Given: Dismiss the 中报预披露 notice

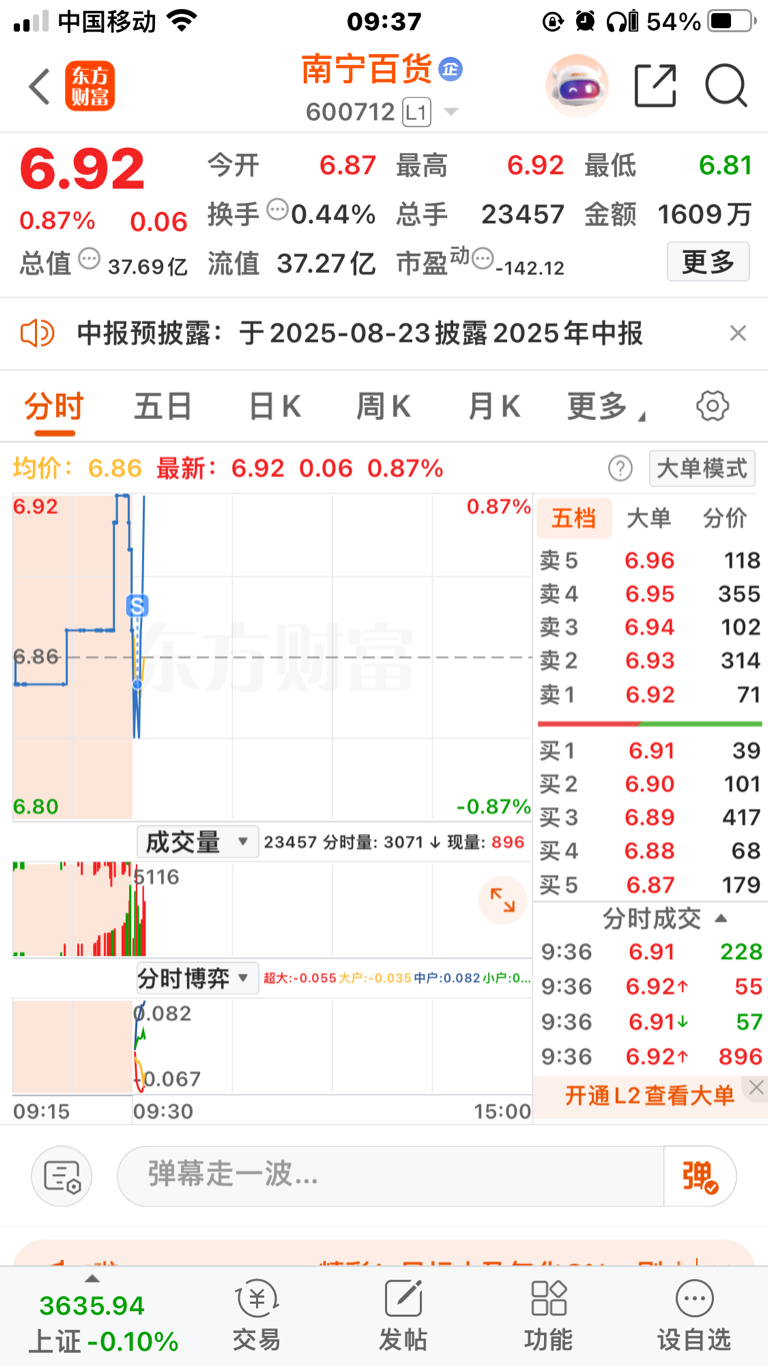Looking at the screenshot, I should [738, 333].
